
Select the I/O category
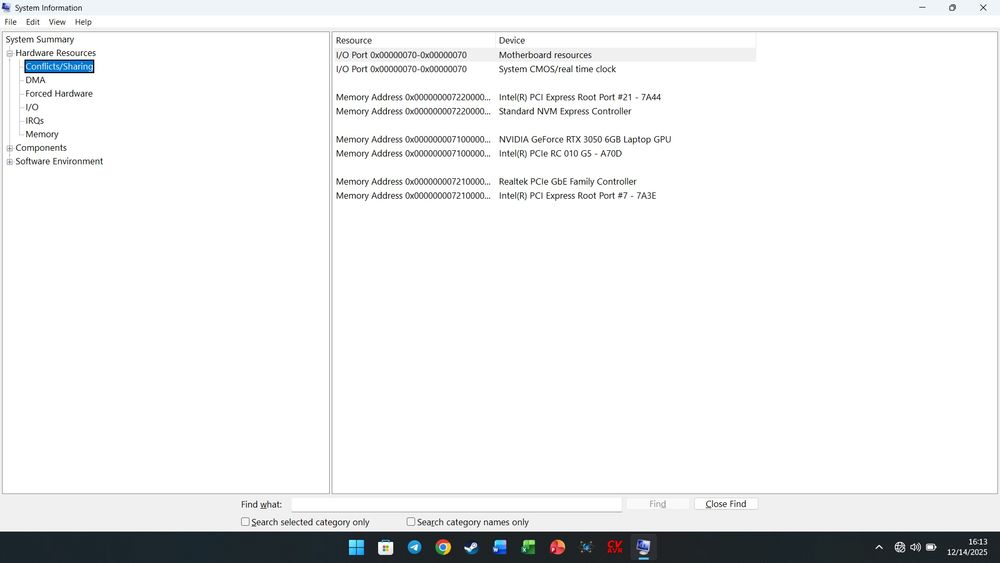point(32,107)
